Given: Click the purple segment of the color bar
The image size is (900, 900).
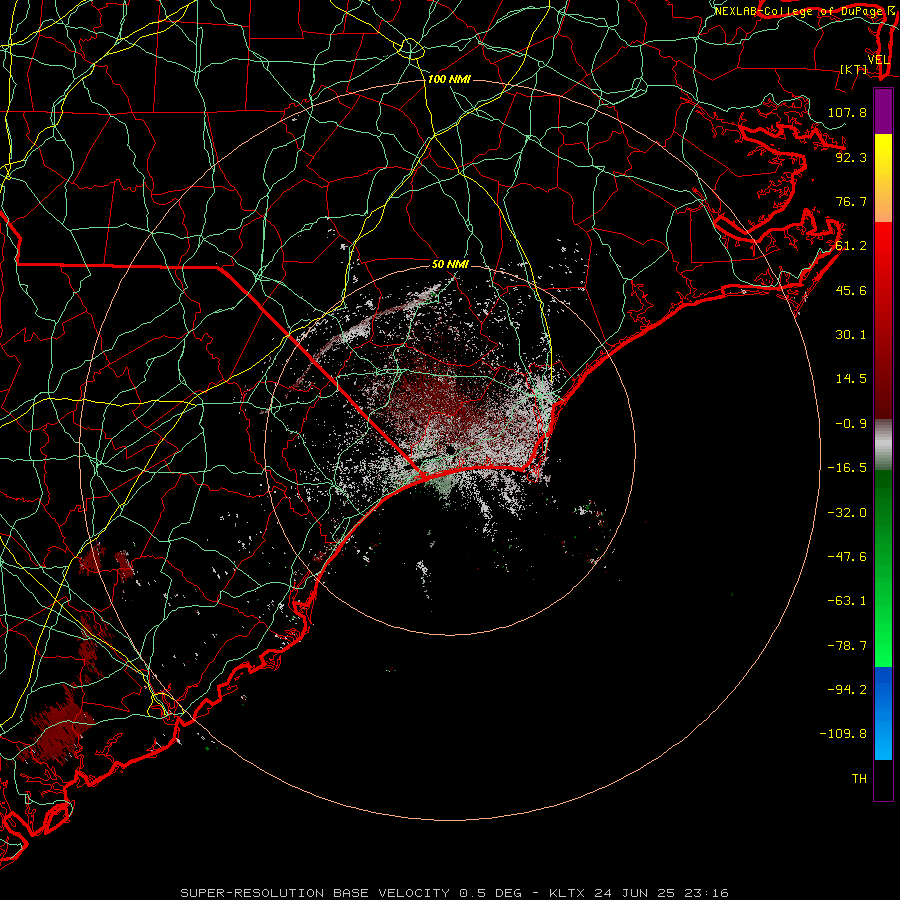Looking at the screenshot, I should 883,111.
